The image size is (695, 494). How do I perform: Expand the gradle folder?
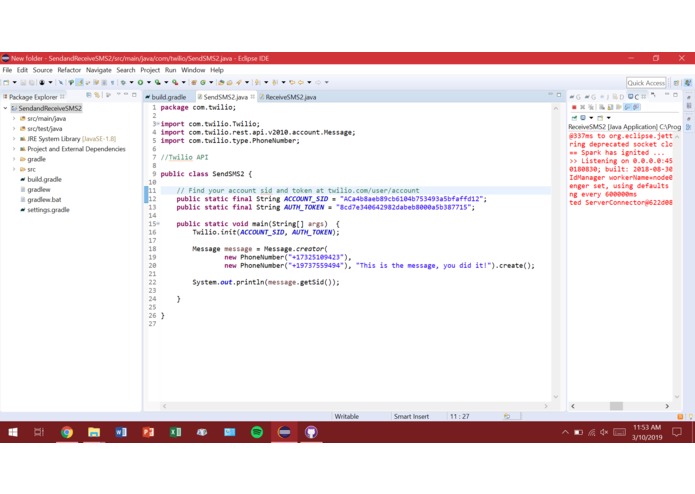tap(14, 159)
